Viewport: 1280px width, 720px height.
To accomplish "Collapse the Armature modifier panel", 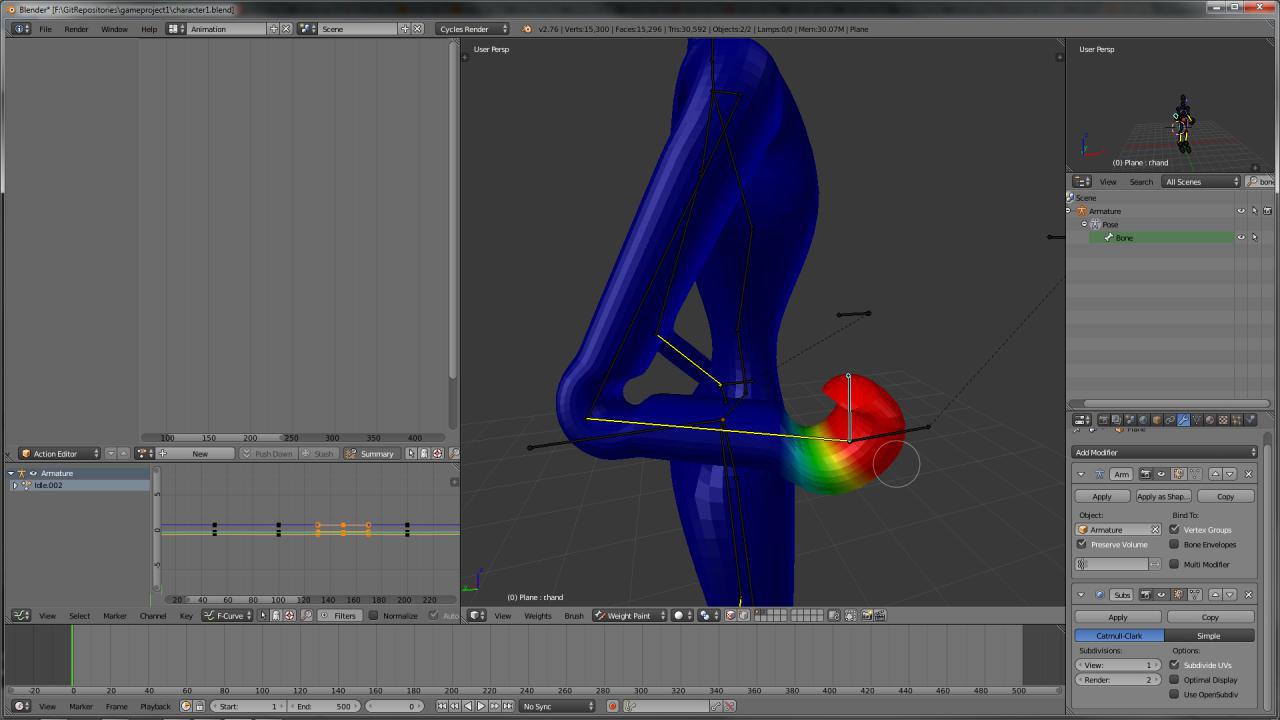I will pyautogui.click(x=1082, y=474).
